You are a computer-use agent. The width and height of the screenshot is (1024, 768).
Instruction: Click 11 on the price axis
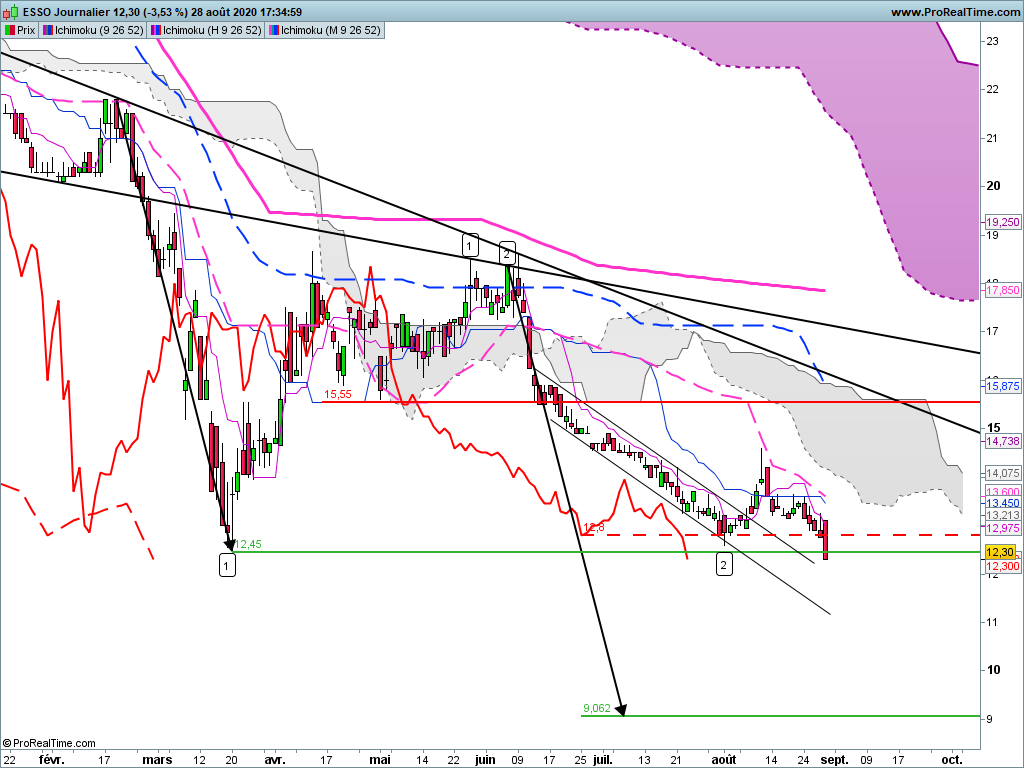pyautogui.click(x=993, y=622)
